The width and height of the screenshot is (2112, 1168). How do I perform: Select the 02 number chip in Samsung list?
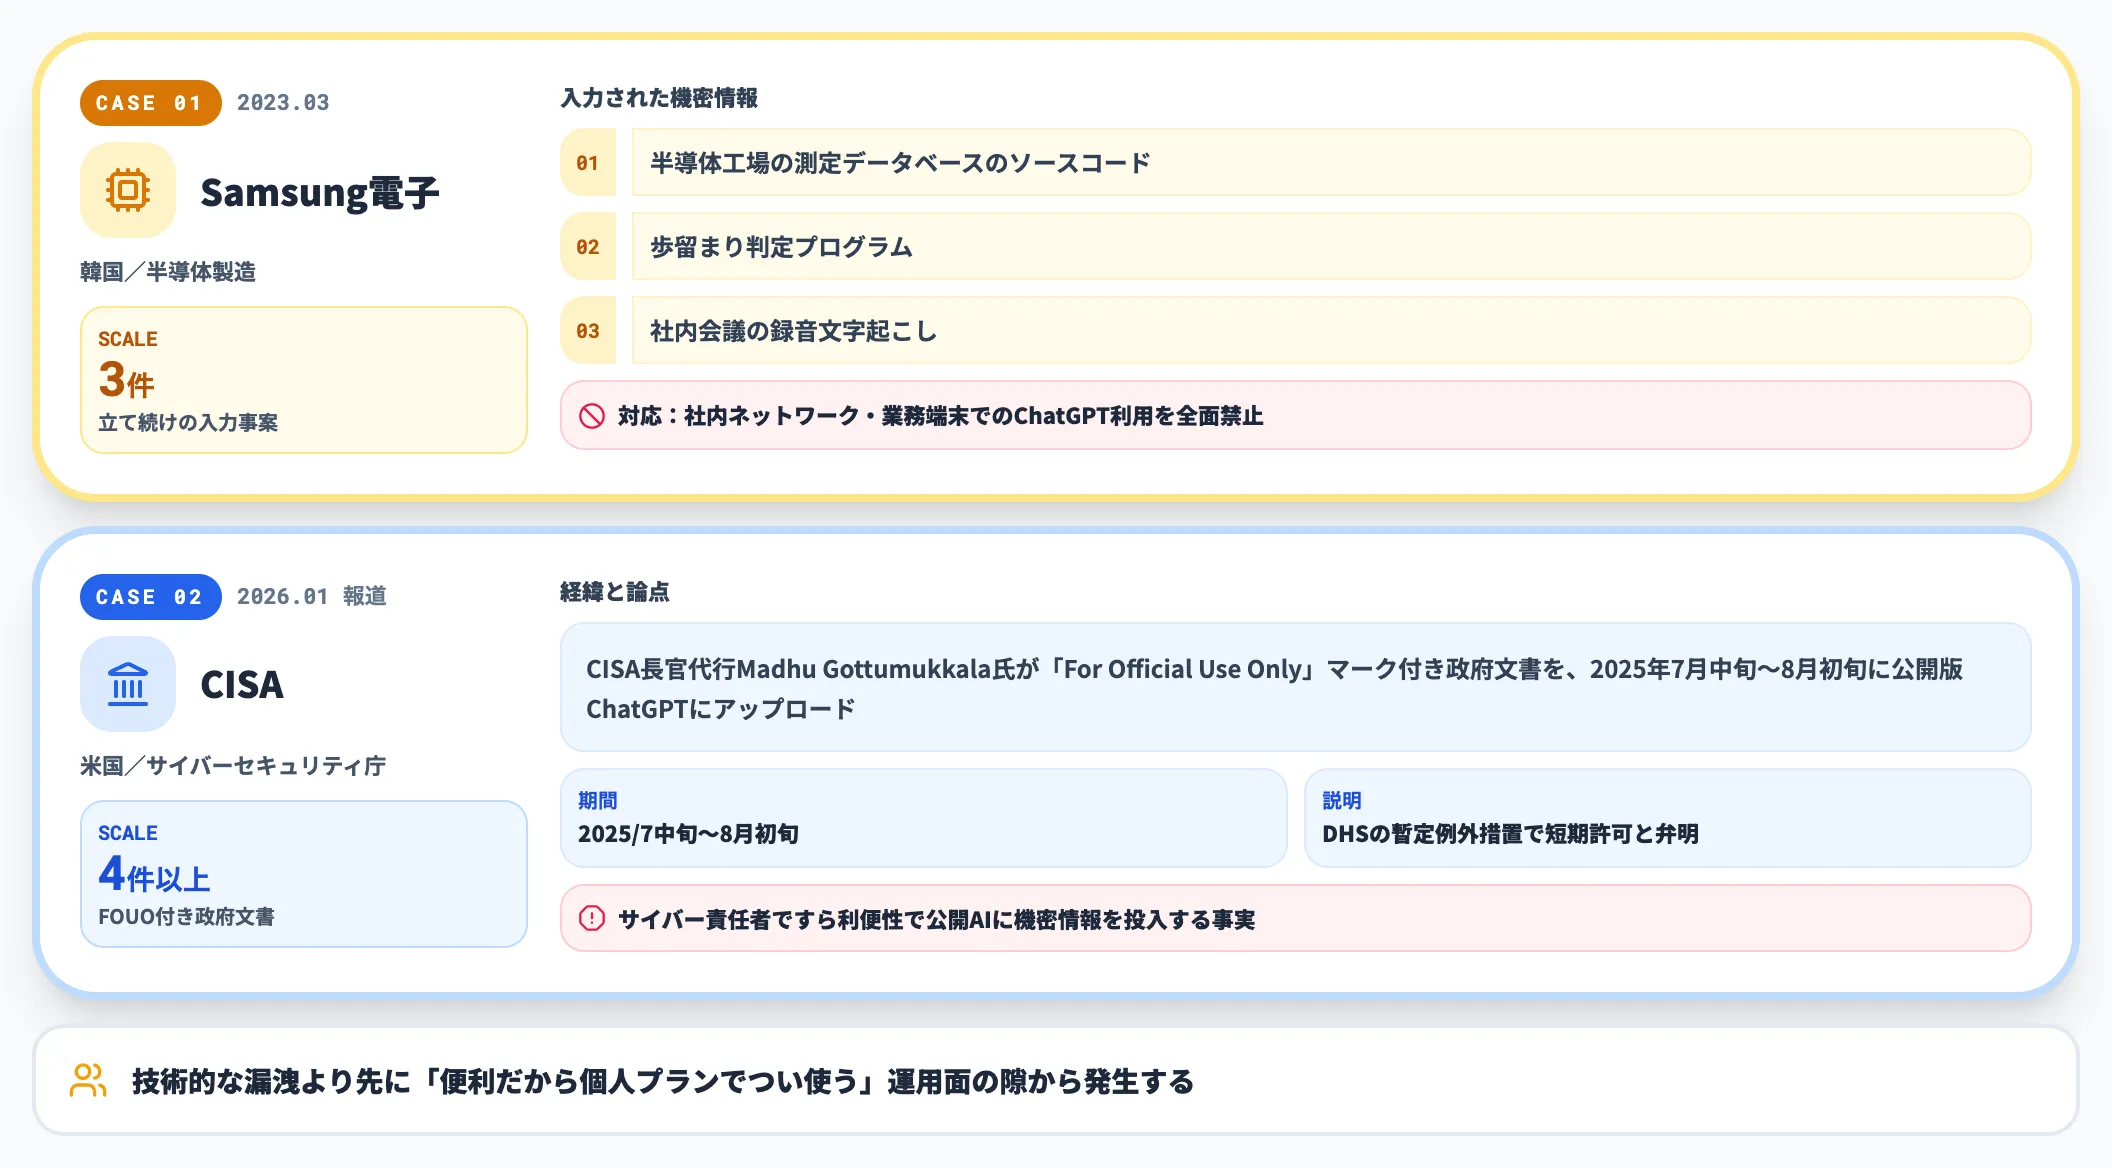[588, 247]
